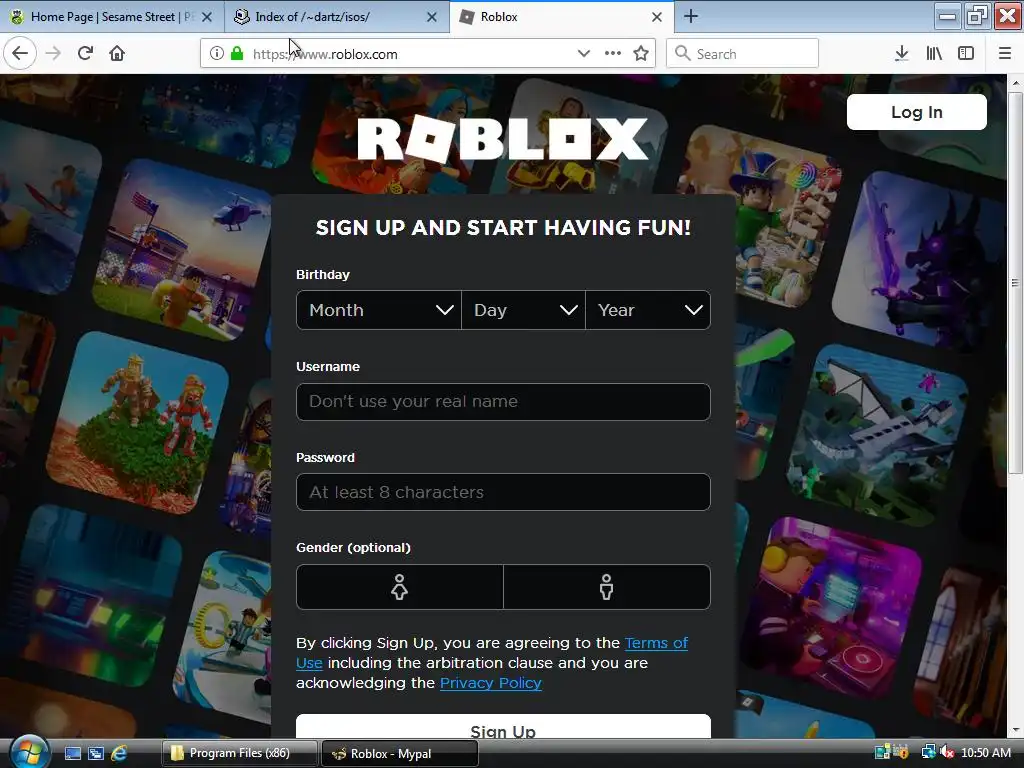Reload the Roblox page

(x=85, y=53)
